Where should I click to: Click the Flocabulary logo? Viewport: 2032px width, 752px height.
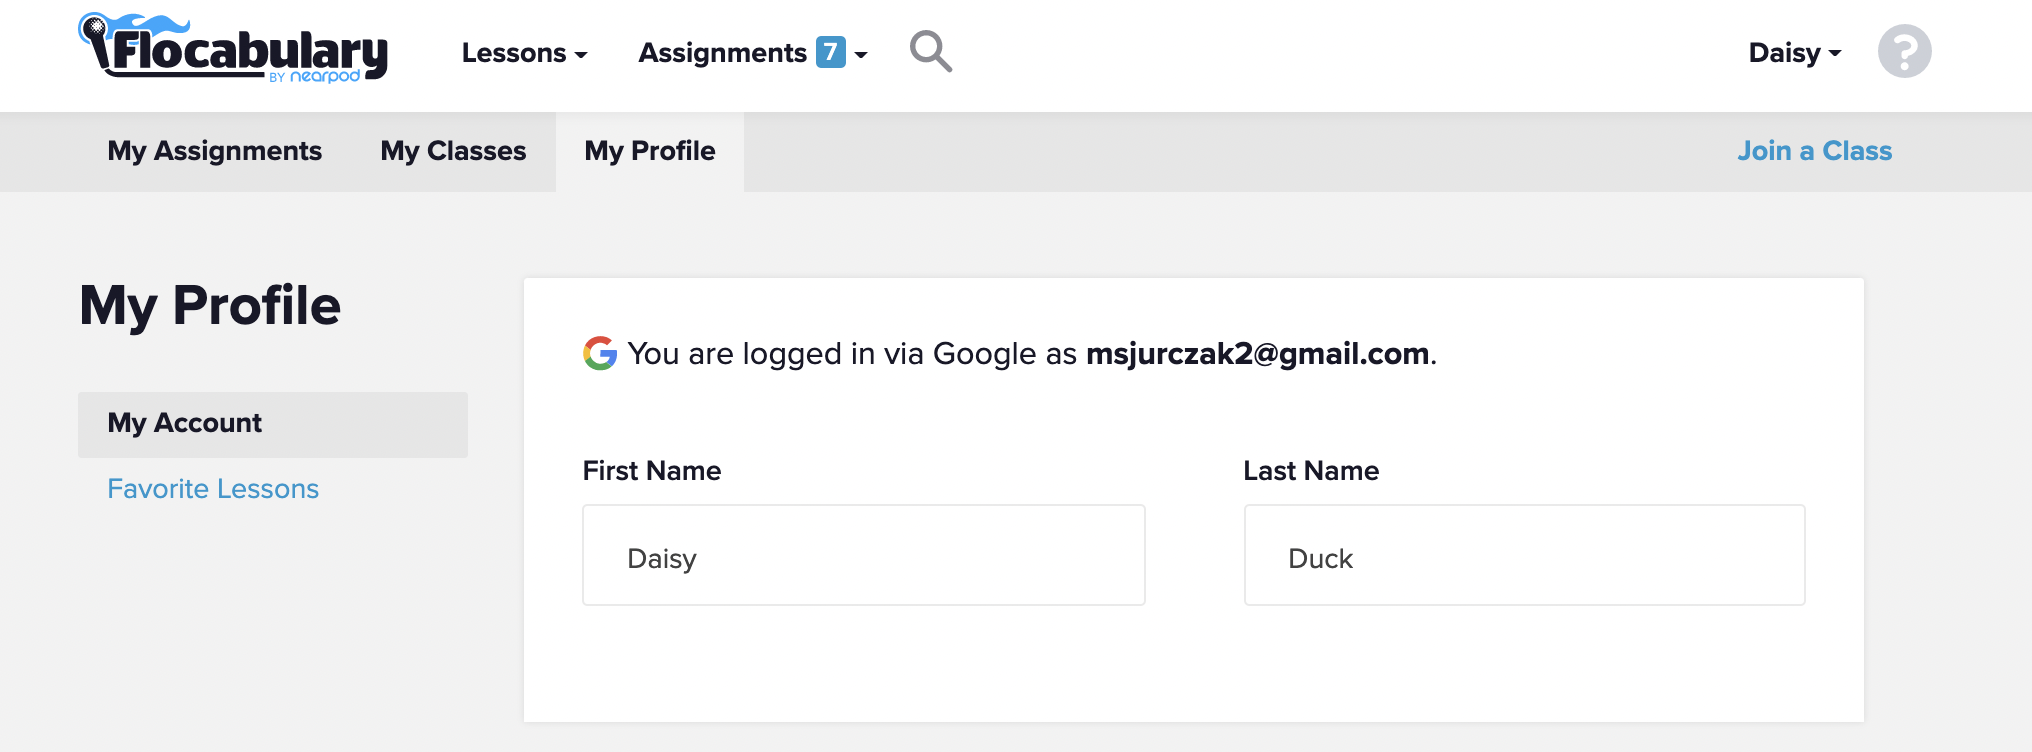[x=234, y=49]
